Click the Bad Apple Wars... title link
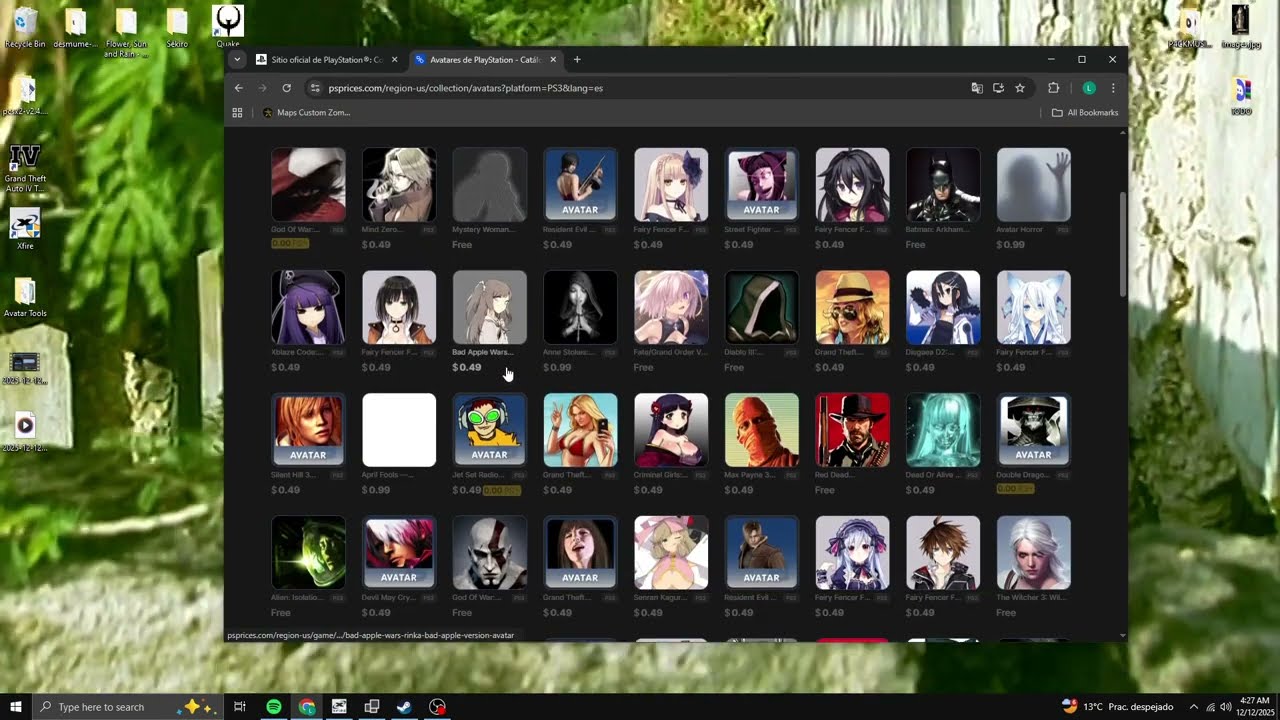The width and height of the screenshot is (1280, 720). 482,352
